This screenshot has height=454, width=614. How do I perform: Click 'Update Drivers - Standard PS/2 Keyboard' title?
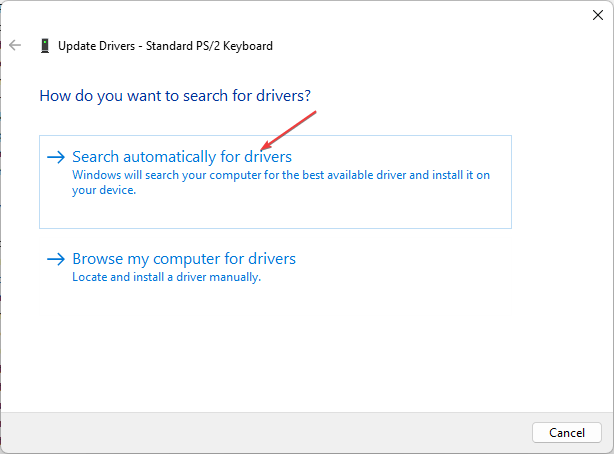[165, 46]
